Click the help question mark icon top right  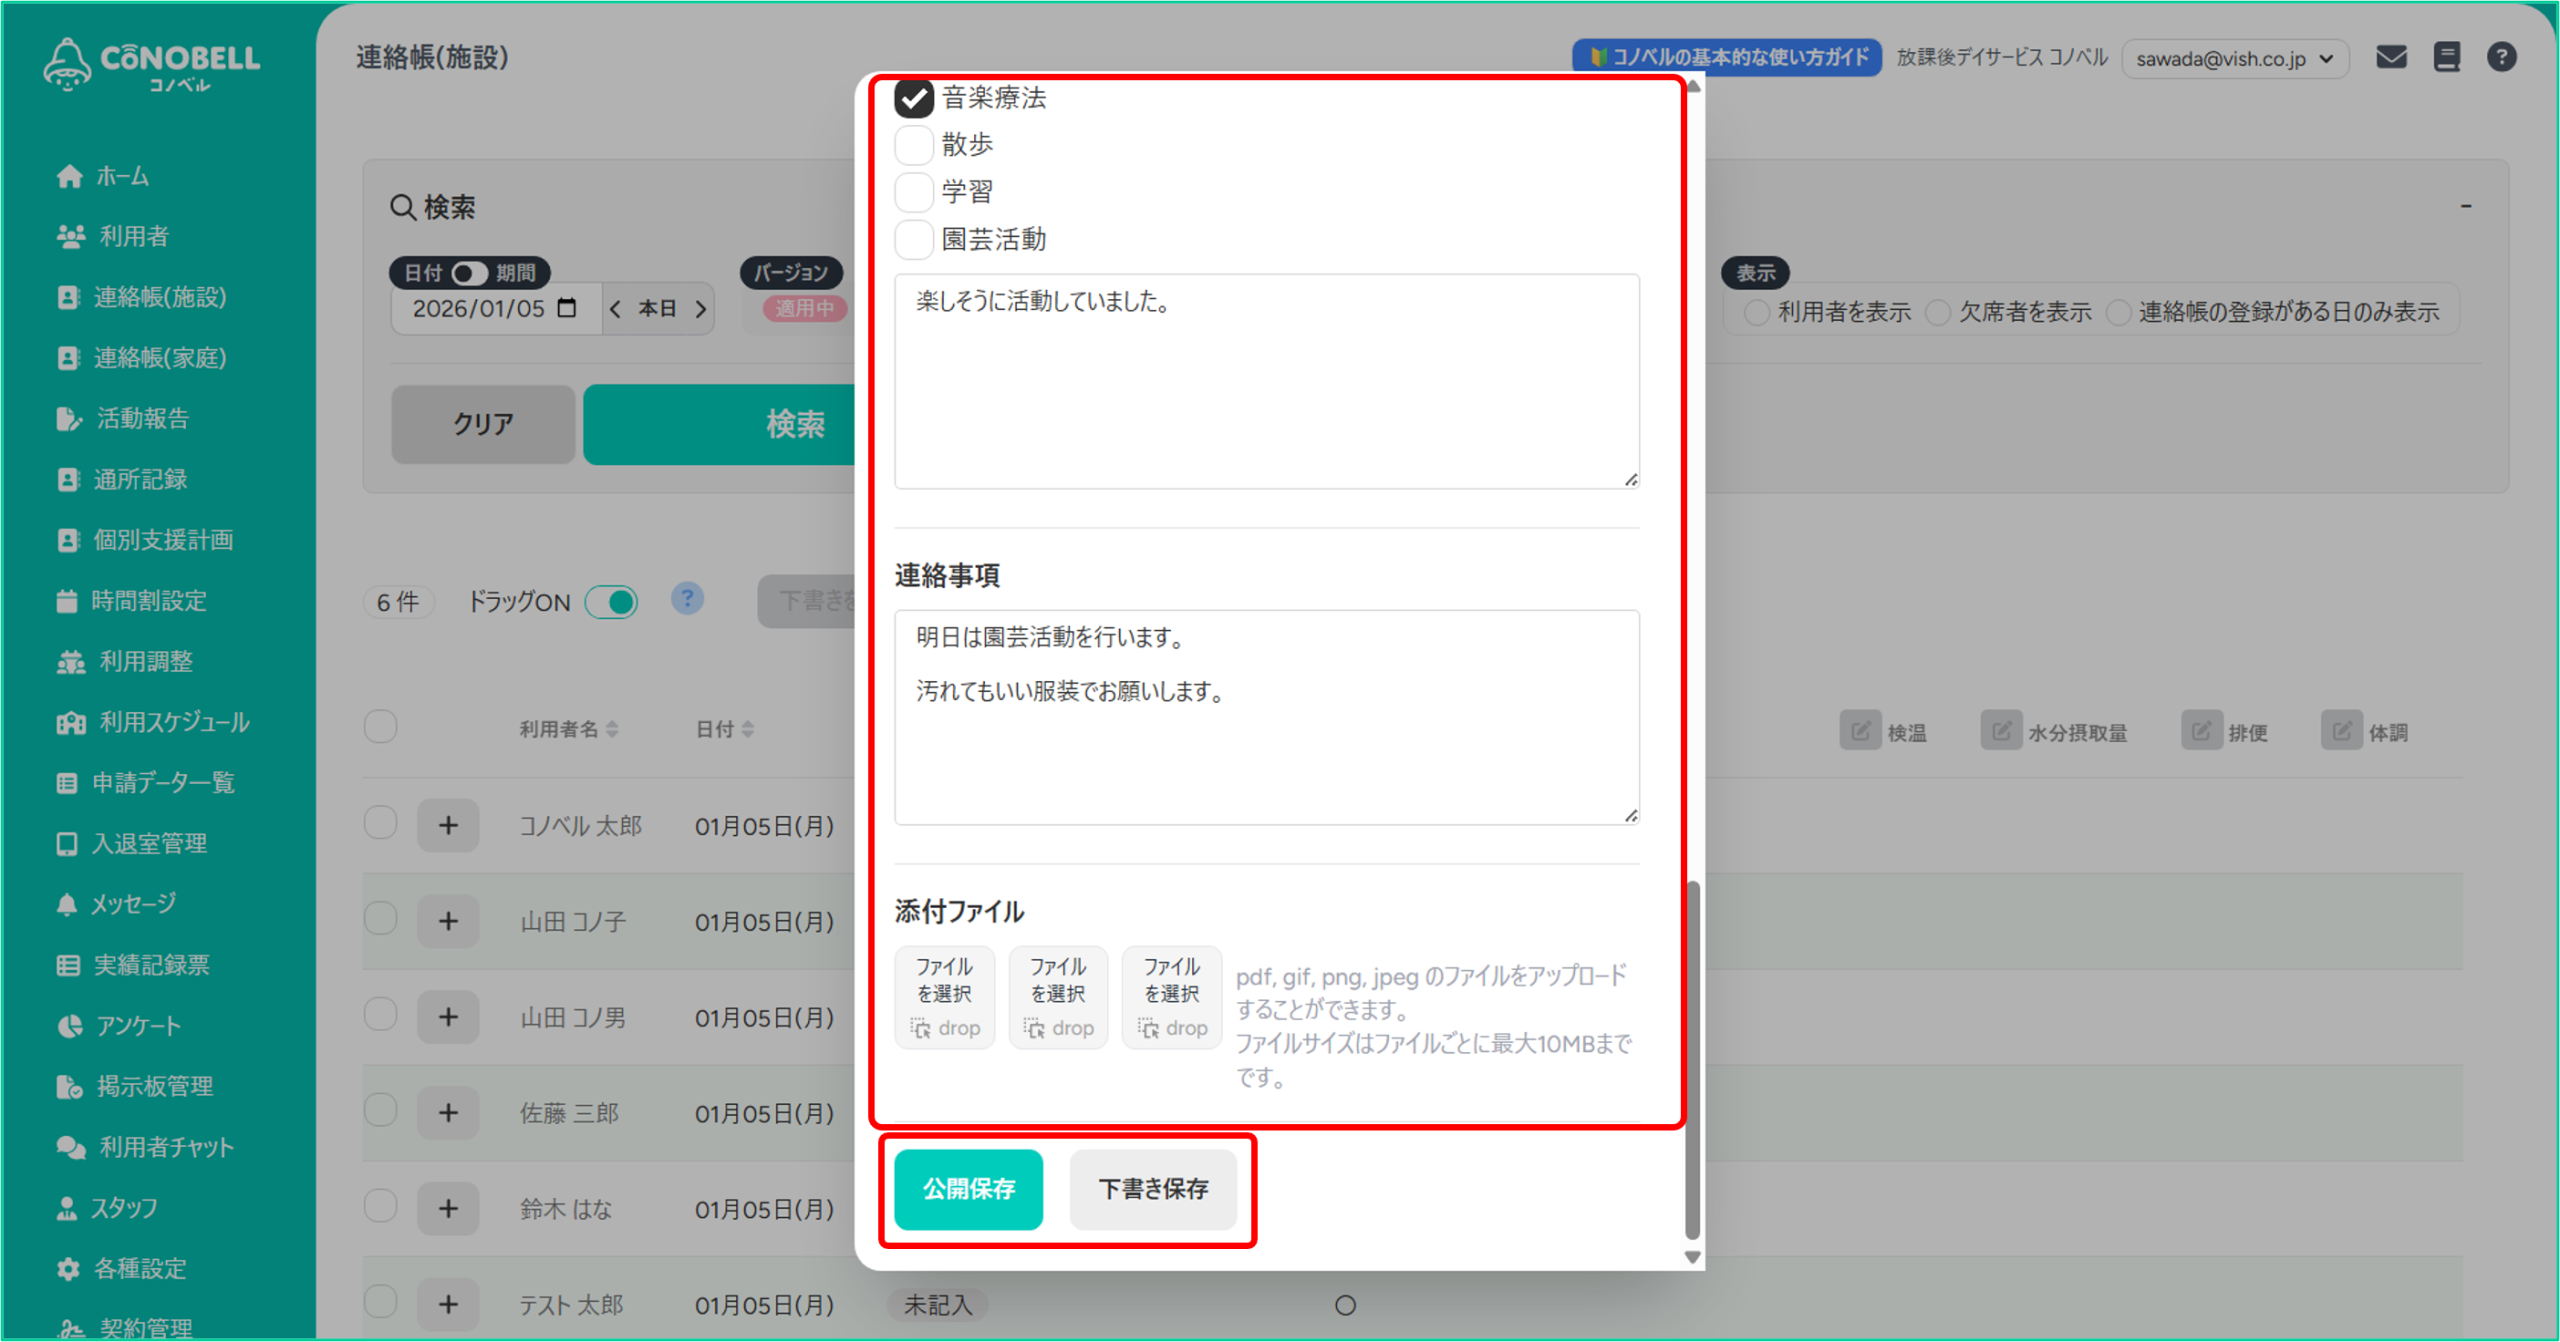2501,57
